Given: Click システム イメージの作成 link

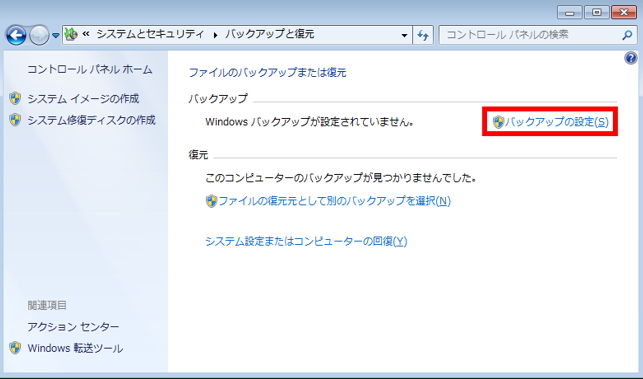Looking at the screenshot, I should tap(83, 98).
